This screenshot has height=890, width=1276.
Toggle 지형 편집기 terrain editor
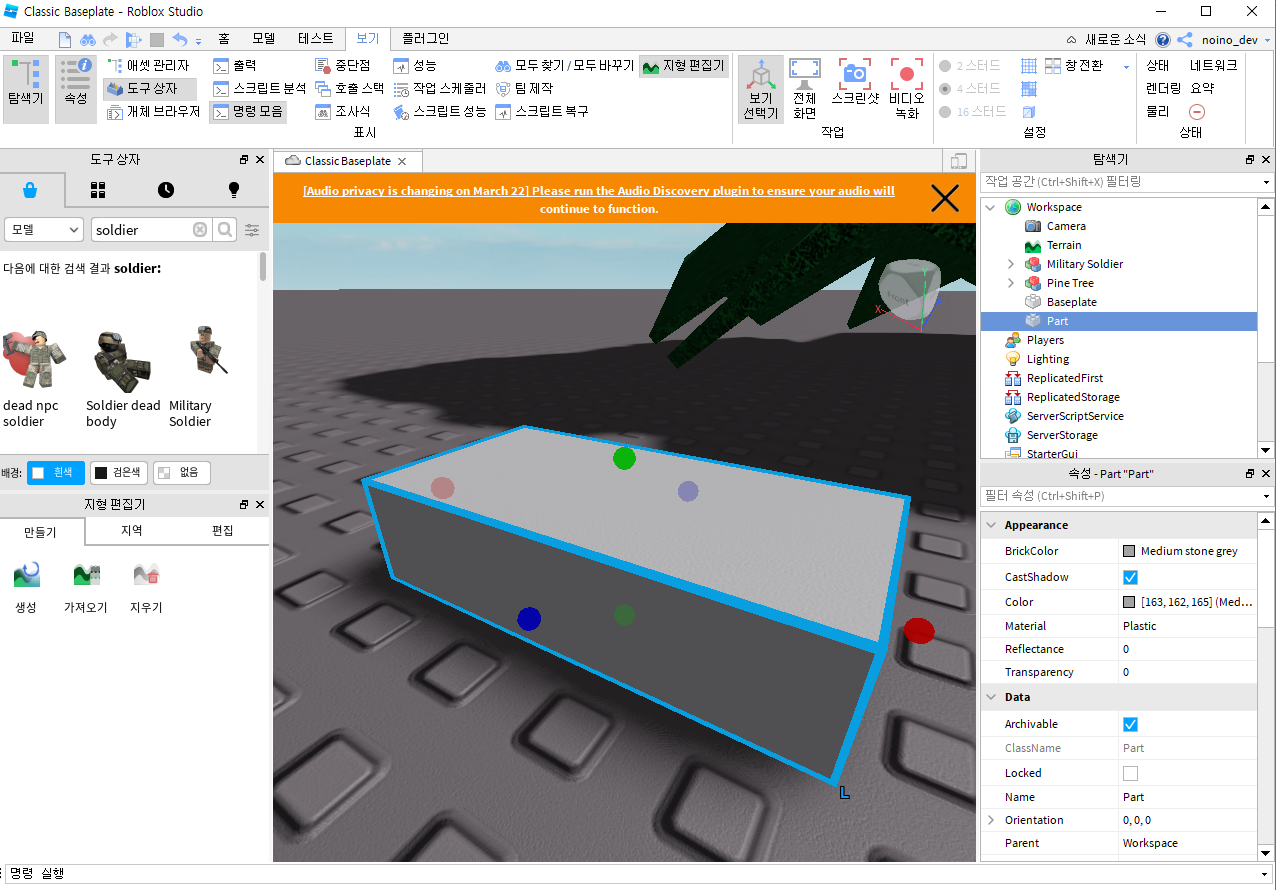684,66
